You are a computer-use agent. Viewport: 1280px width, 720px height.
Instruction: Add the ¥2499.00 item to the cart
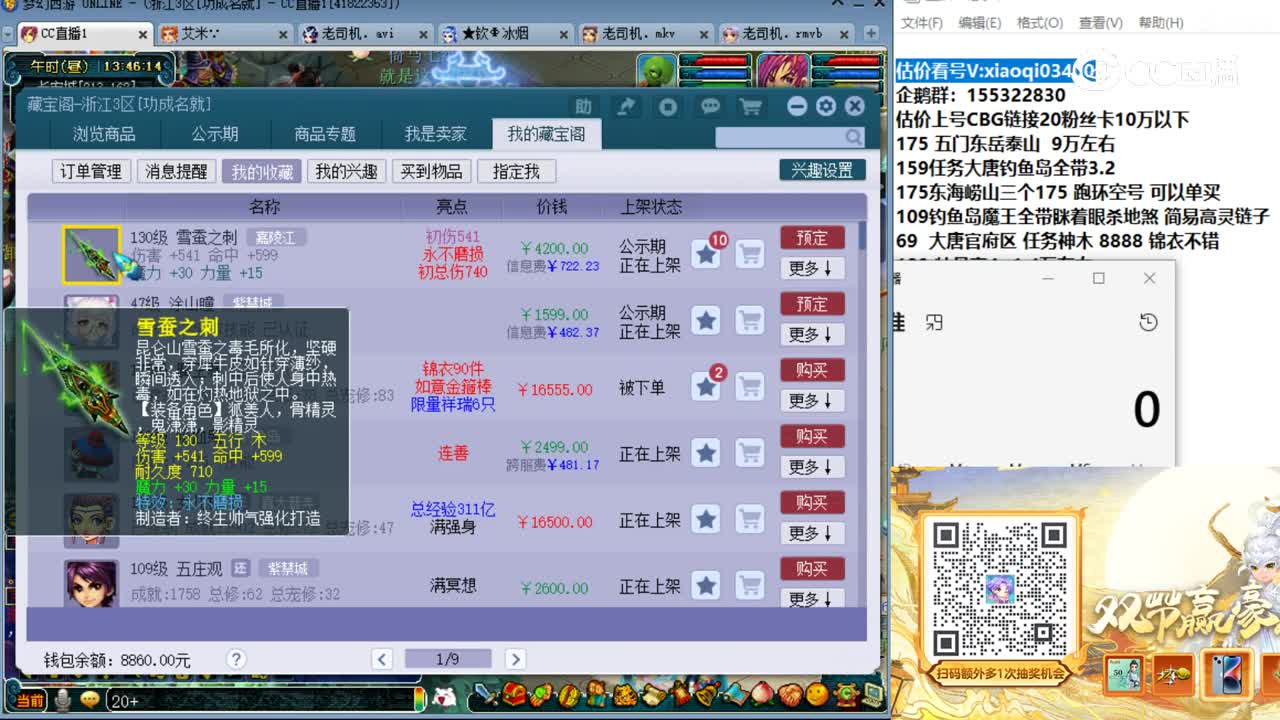tap(750, 454)
